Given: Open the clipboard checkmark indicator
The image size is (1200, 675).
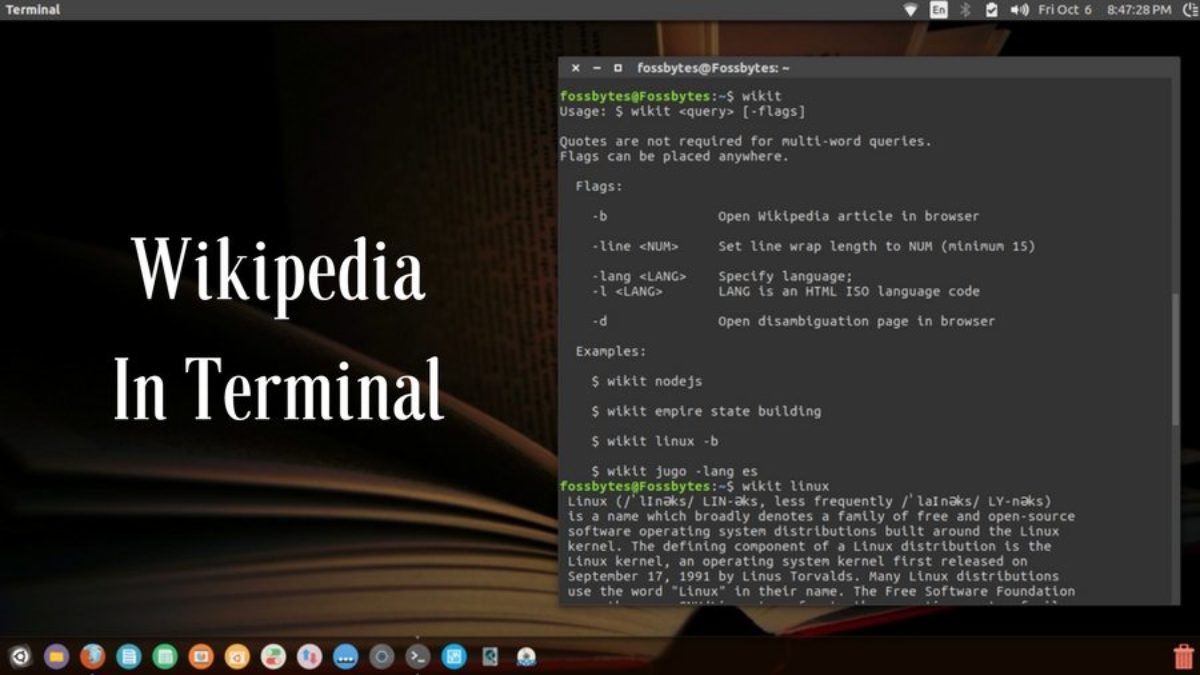Looking at the screenshot, I should point(991,9).
